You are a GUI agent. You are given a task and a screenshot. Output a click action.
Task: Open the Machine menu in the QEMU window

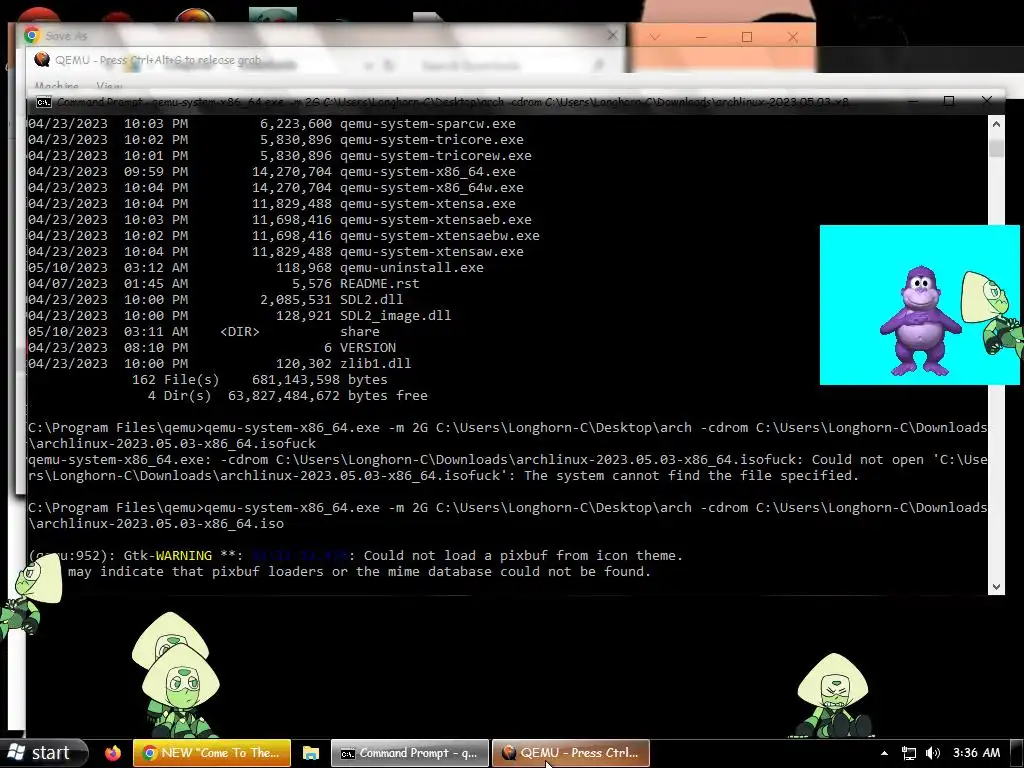coord(56,86)
